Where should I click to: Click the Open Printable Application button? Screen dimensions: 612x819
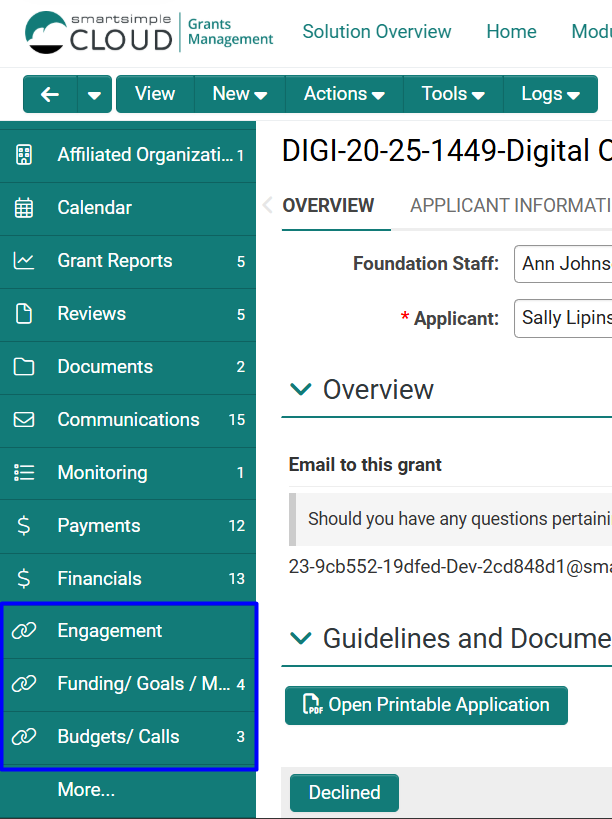click(x=426, y=705)
